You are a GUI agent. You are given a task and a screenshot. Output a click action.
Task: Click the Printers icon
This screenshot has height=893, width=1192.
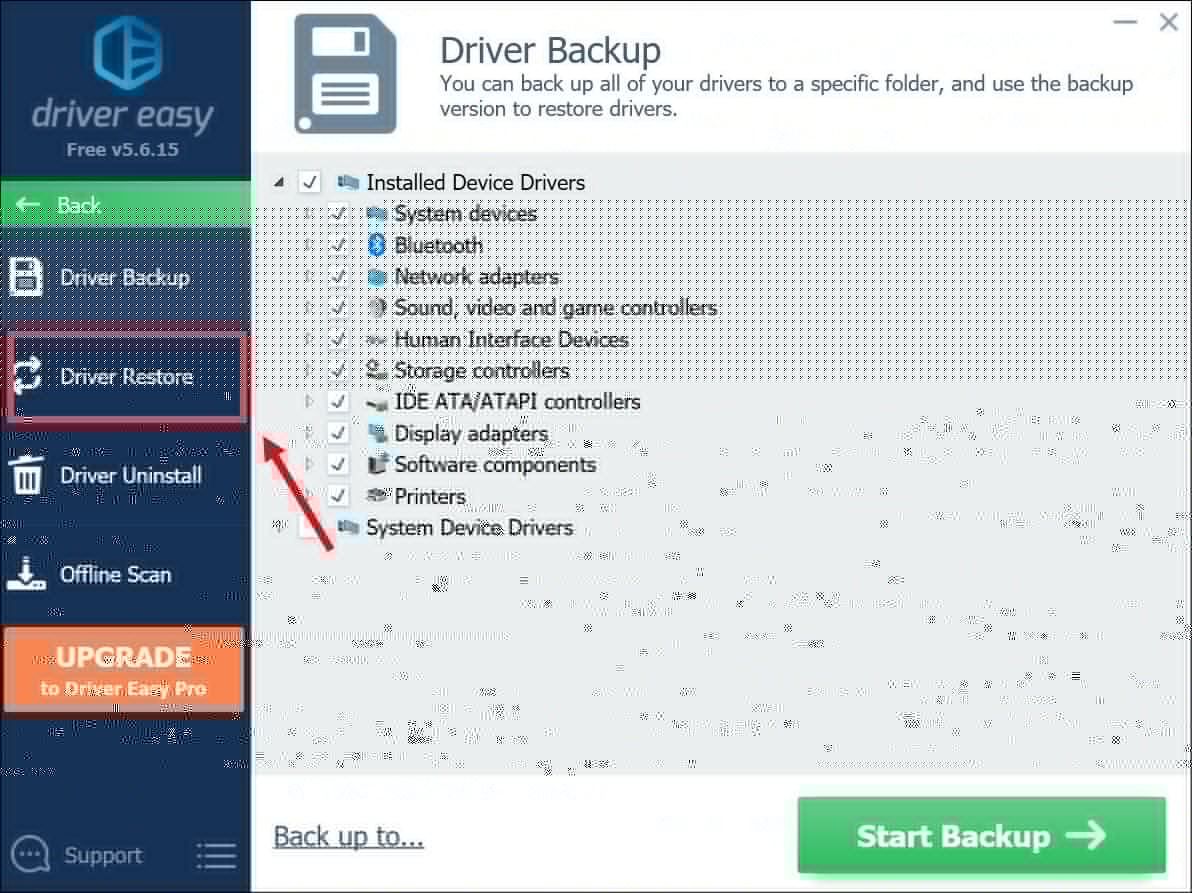(x=378, y=496)
